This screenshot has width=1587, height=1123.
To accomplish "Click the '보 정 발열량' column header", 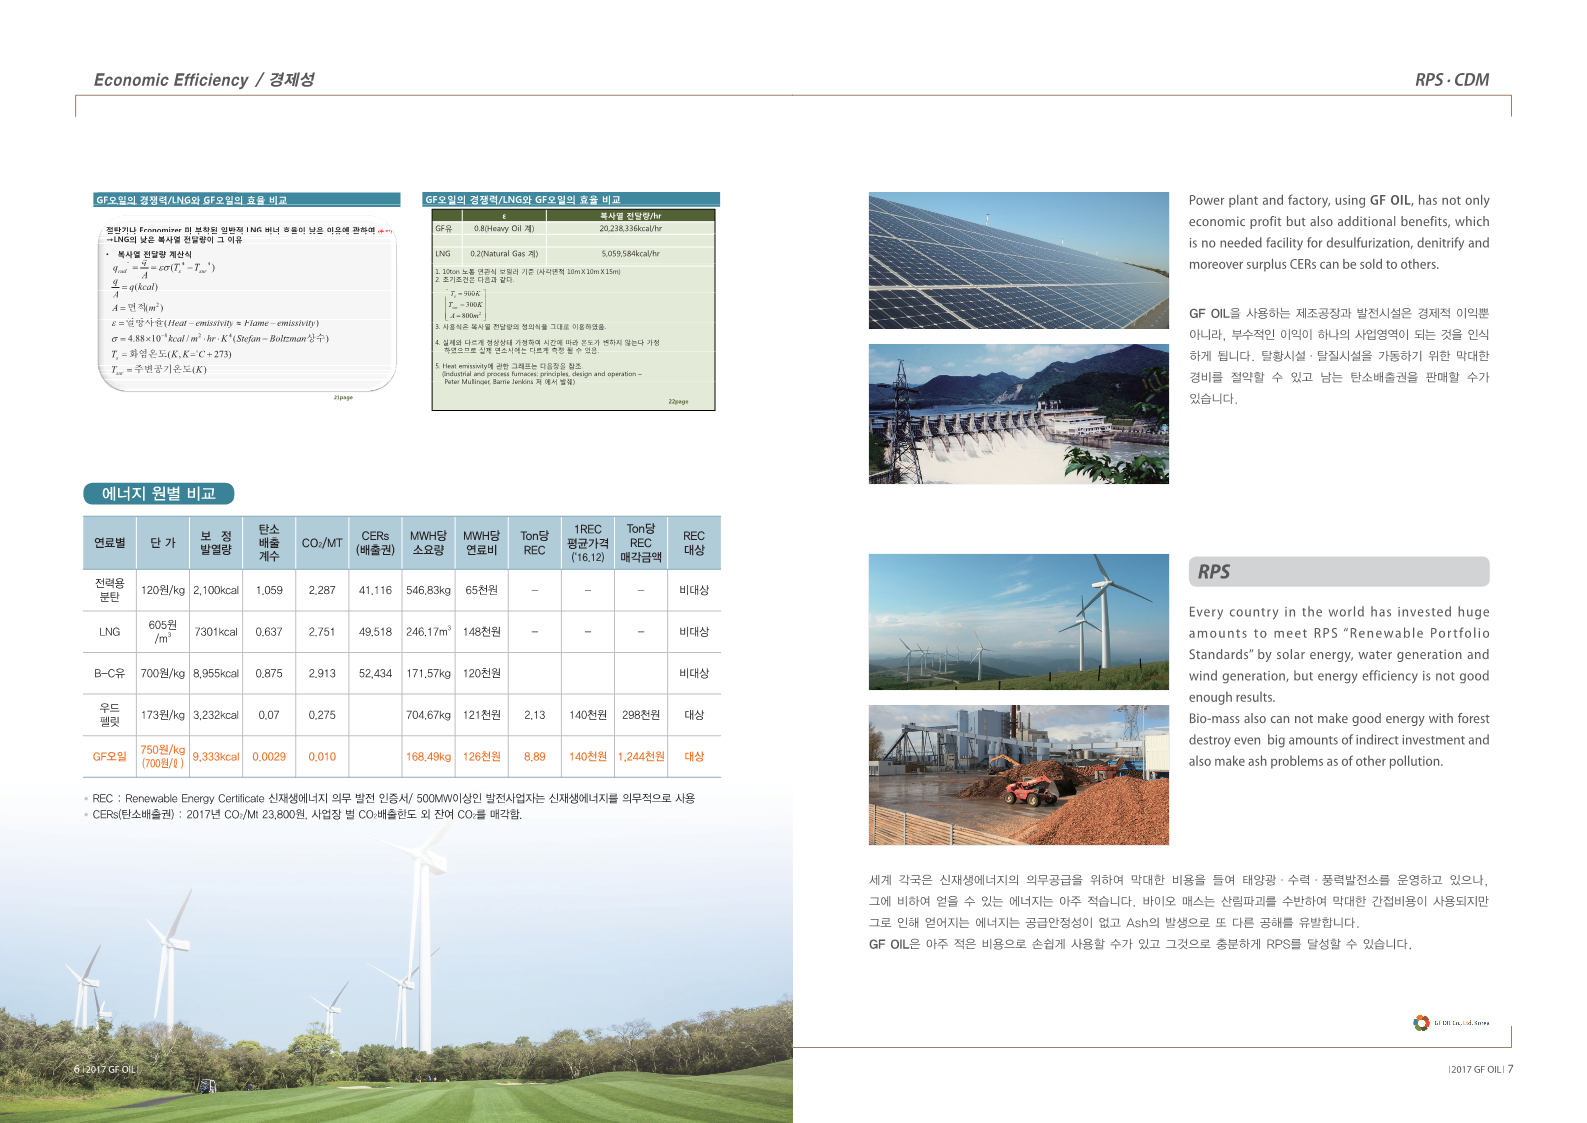I will click(216, 543).
